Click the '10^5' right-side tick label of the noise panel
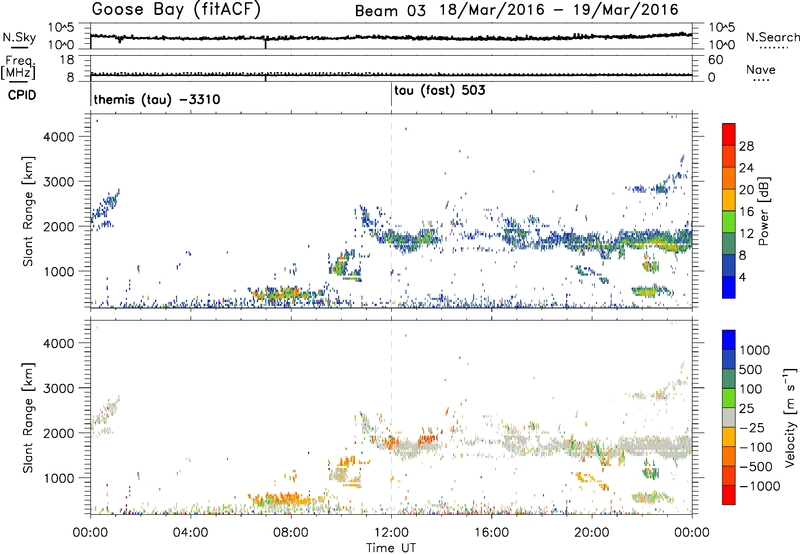 click(x=721, y=28)
